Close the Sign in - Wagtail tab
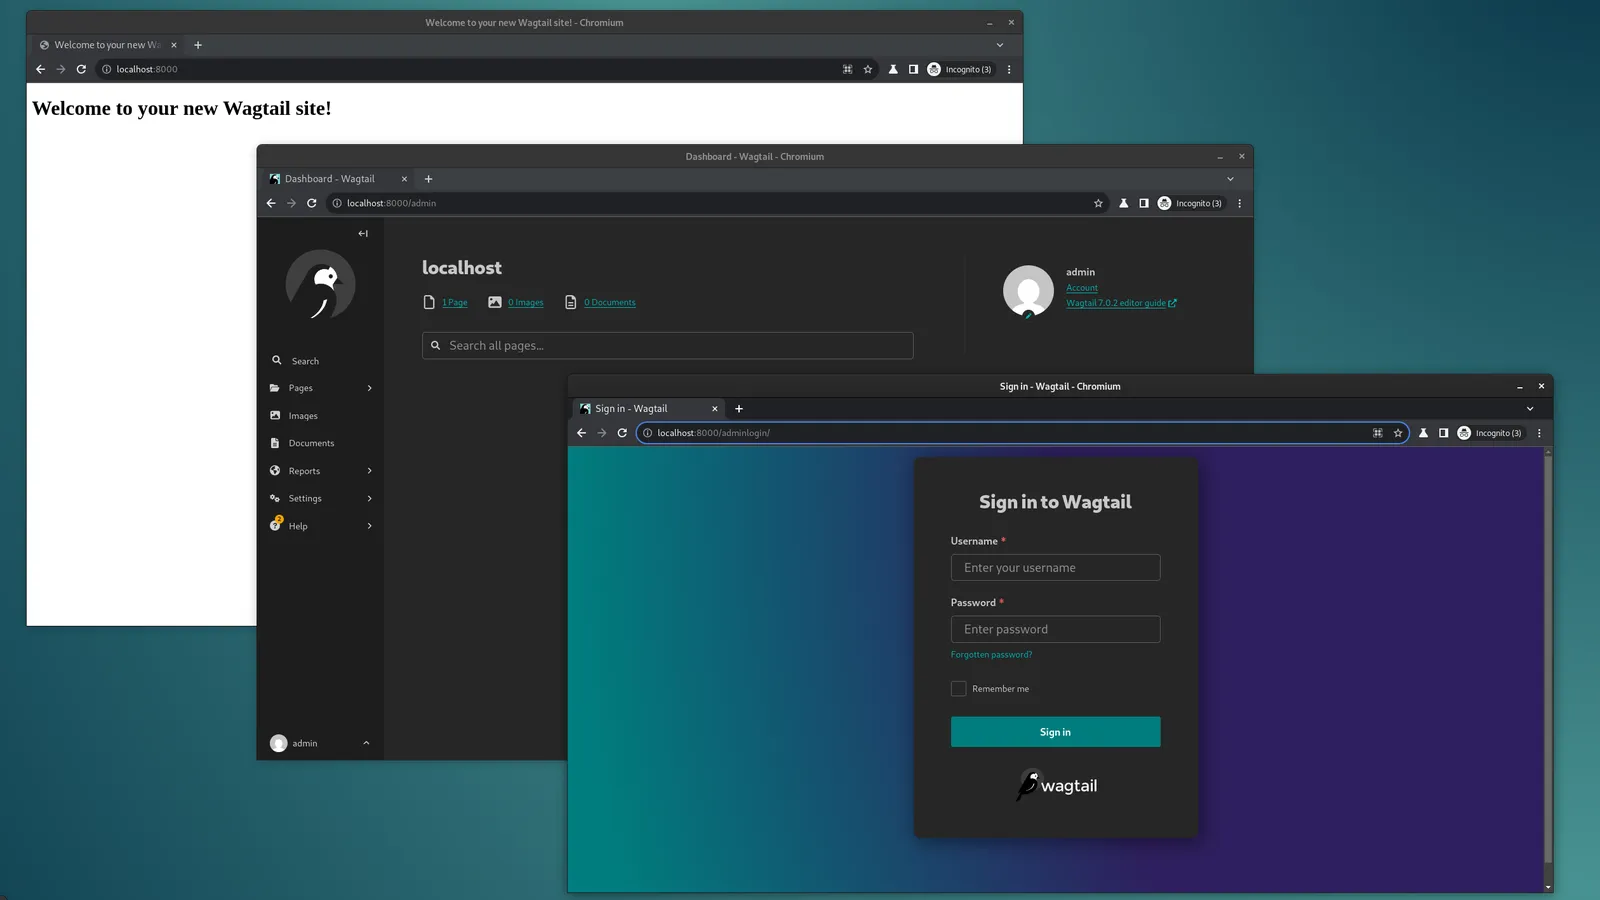Image resolution: width=1600 pixels, height=900 pixels. tap(714, 409)
